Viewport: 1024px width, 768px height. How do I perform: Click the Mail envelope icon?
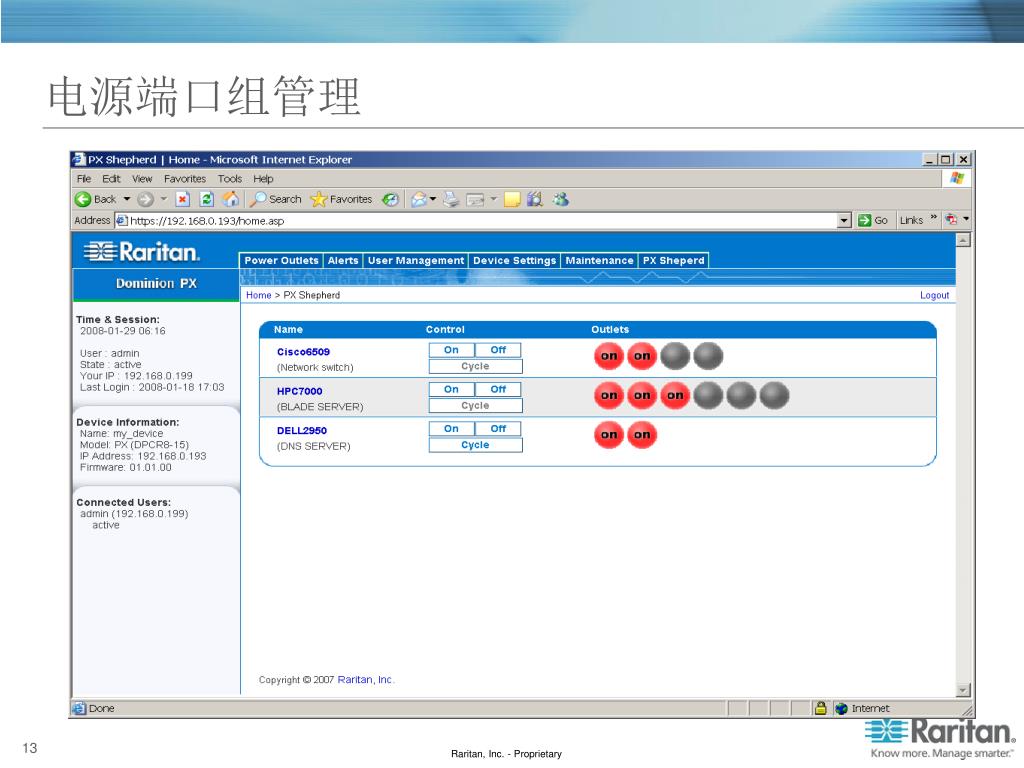click(419, 199)
